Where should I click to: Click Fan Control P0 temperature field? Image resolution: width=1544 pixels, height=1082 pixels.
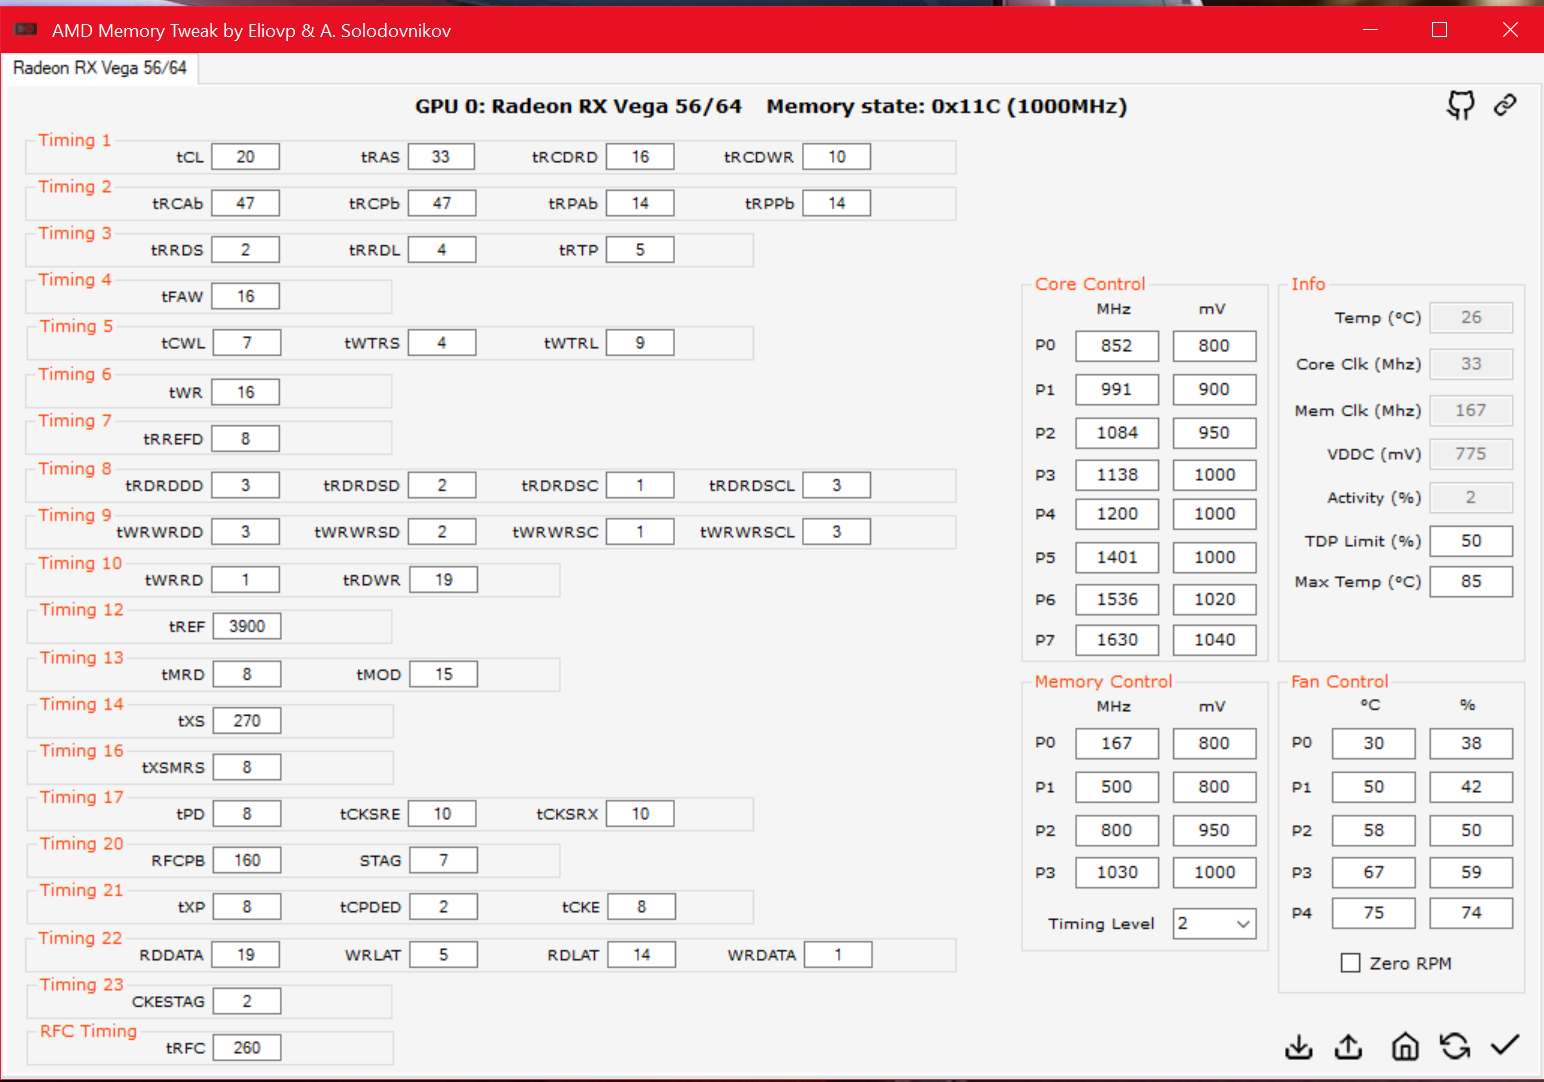click(x=1374, y=743)
